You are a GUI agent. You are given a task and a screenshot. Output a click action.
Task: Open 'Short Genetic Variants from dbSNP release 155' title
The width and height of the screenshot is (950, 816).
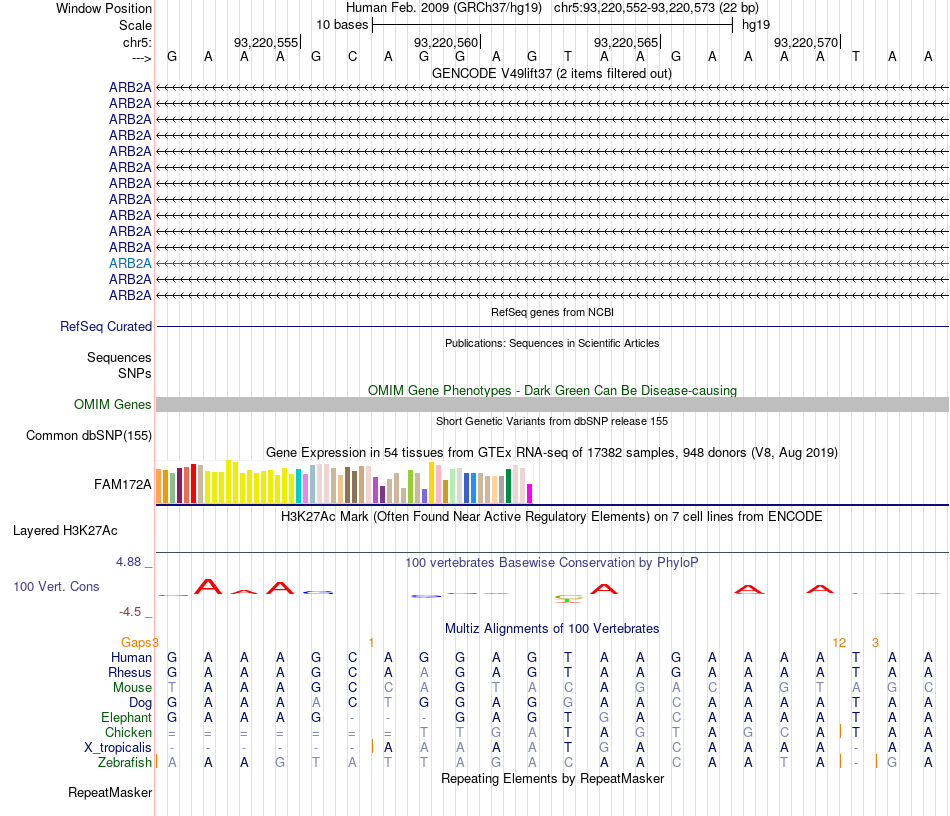(552, 422)
